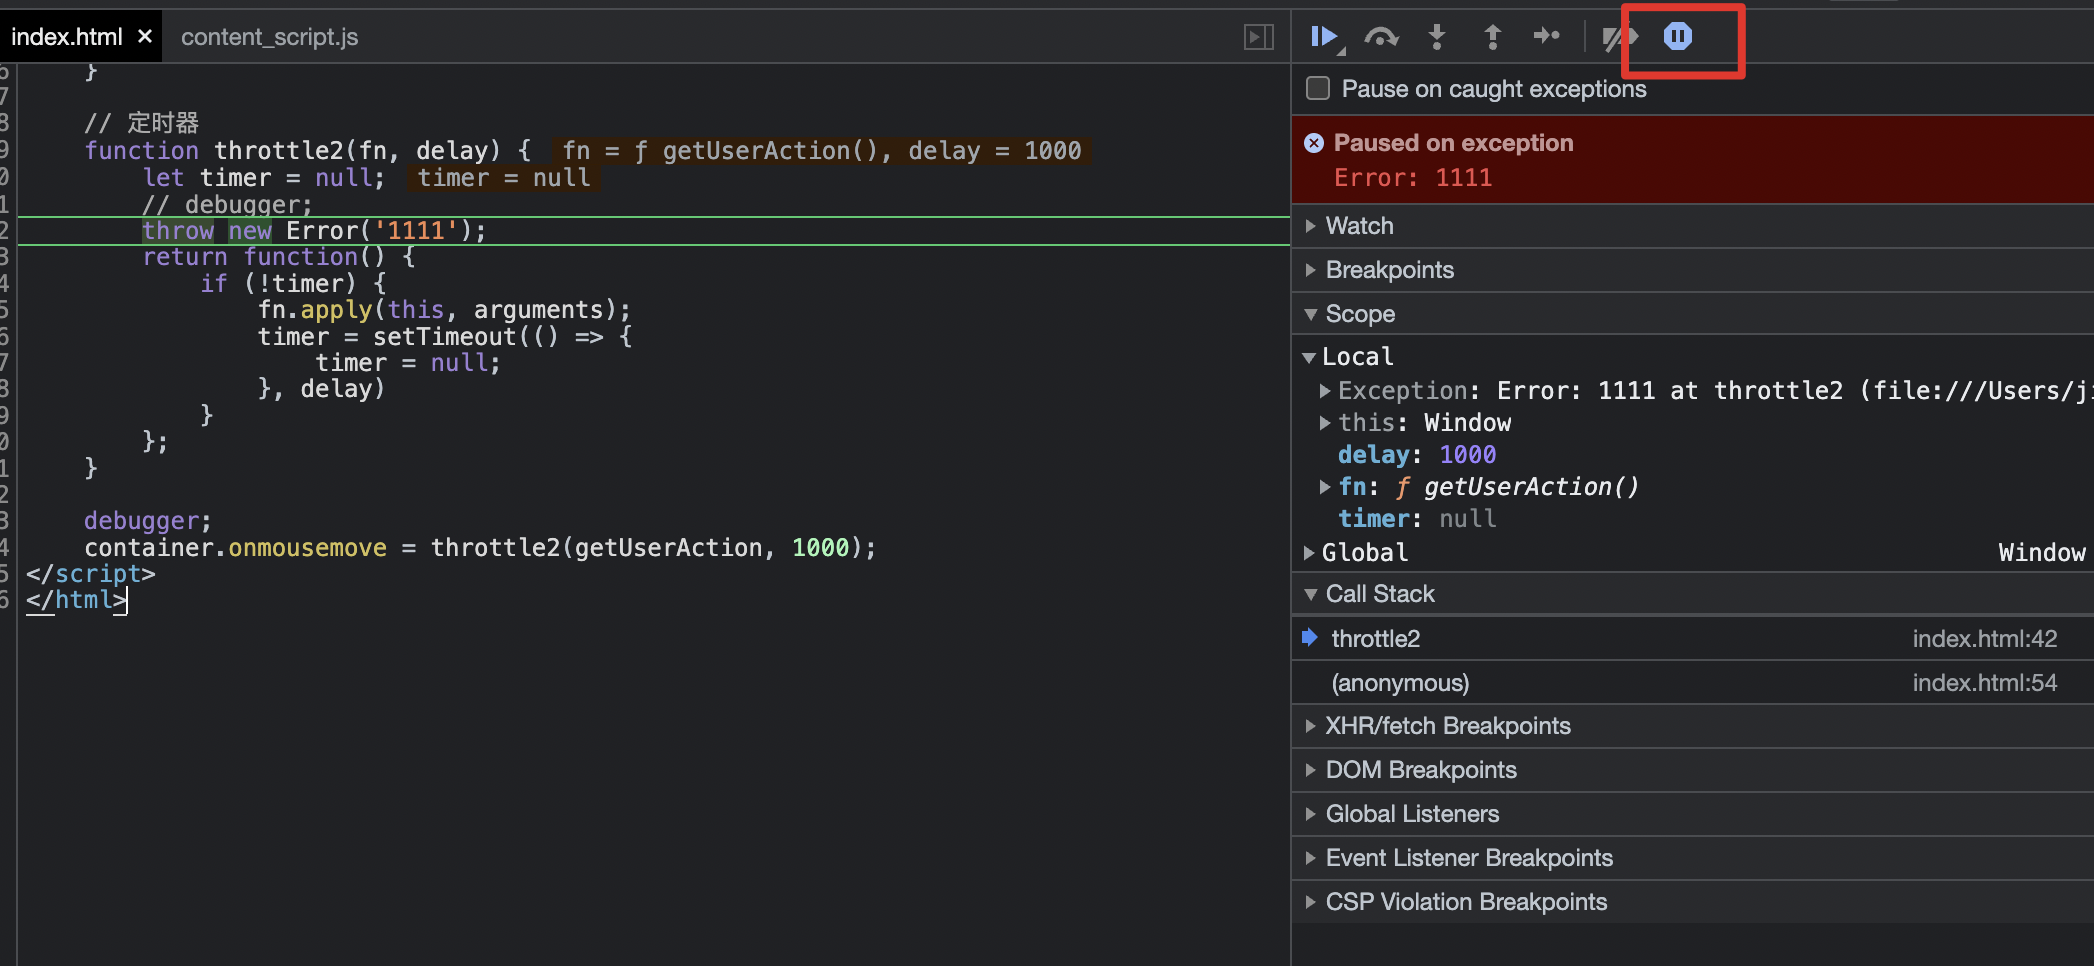
Task: Click Window value beside Global
Action: tap(2042, 552)
